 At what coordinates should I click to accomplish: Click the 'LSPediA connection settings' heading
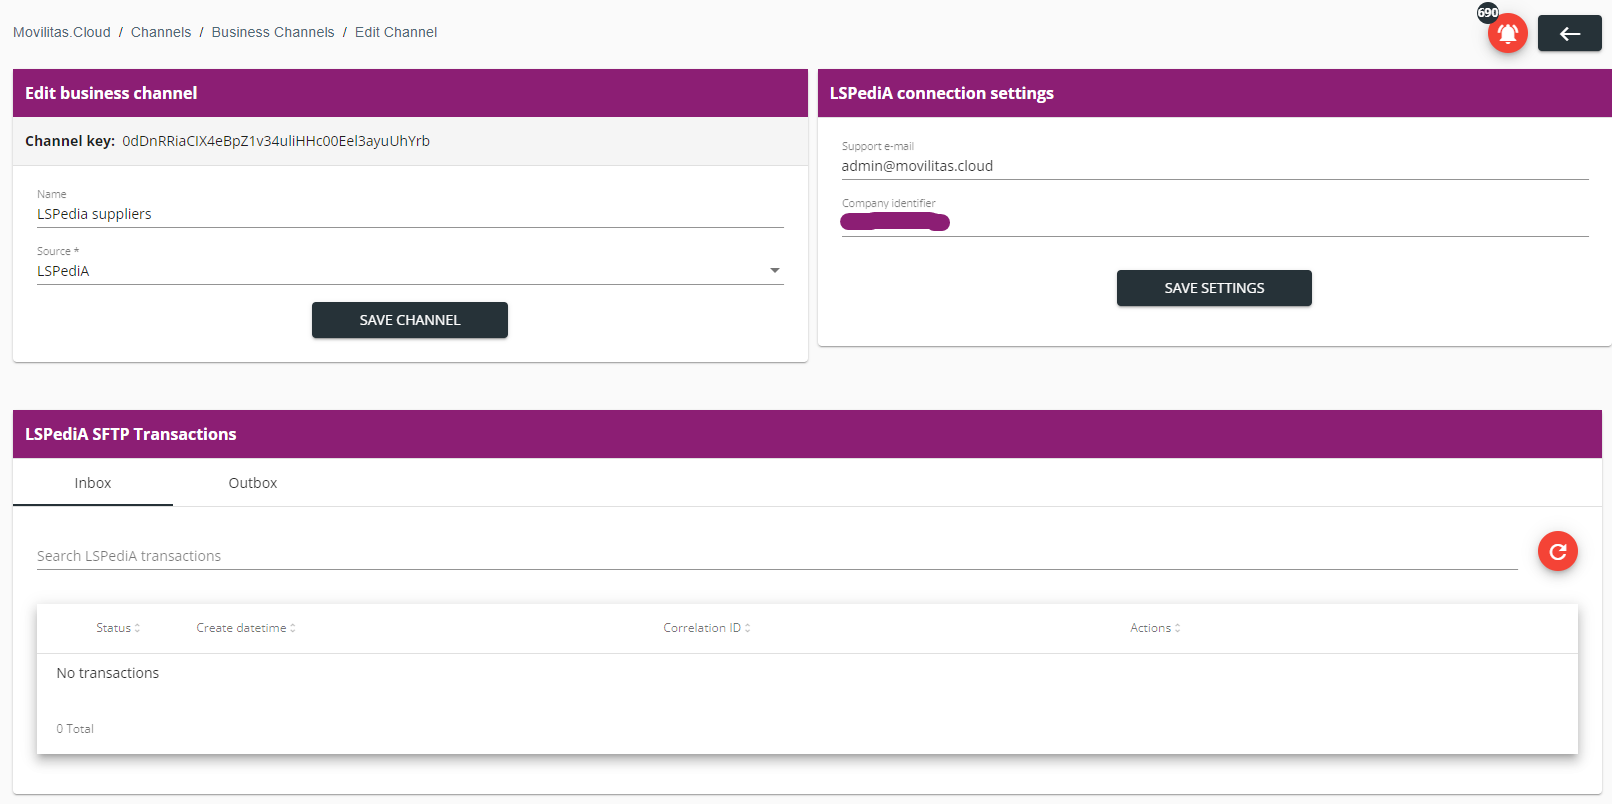click(x=942, y=93)
